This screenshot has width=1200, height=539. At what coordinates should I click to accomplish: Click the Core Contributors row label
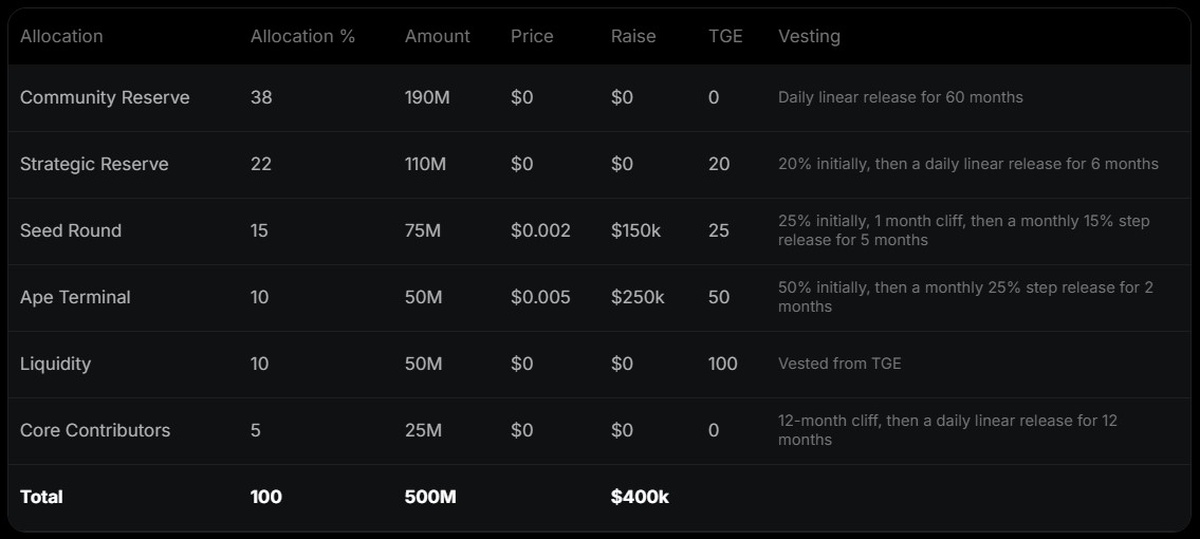pos(95,431)
